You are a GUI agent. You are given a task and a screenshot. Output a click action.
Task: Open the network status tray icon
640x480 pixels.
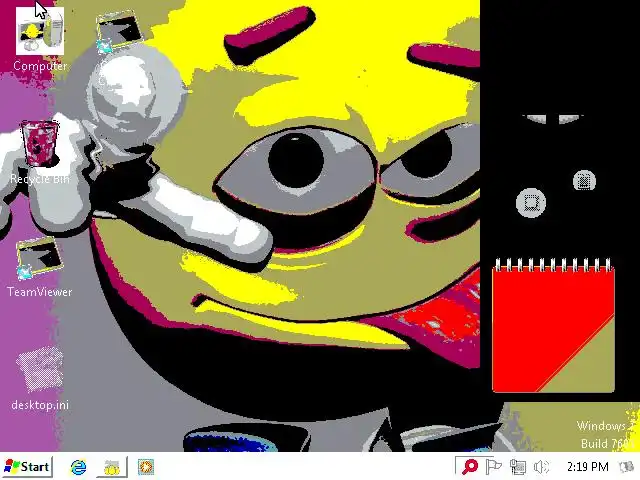pos(518,467)
